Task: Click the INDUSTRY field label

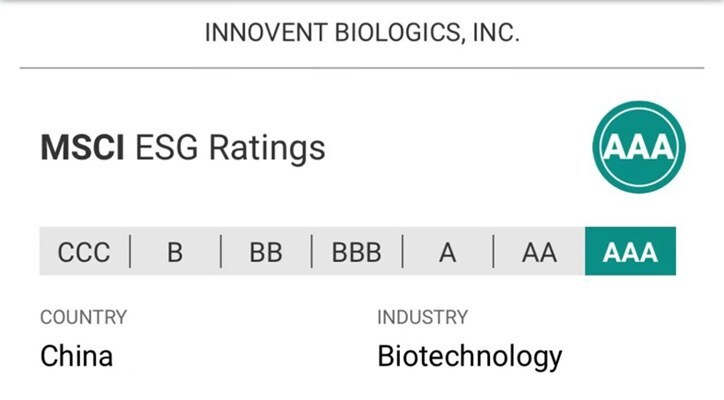Action: pos(423,318)
